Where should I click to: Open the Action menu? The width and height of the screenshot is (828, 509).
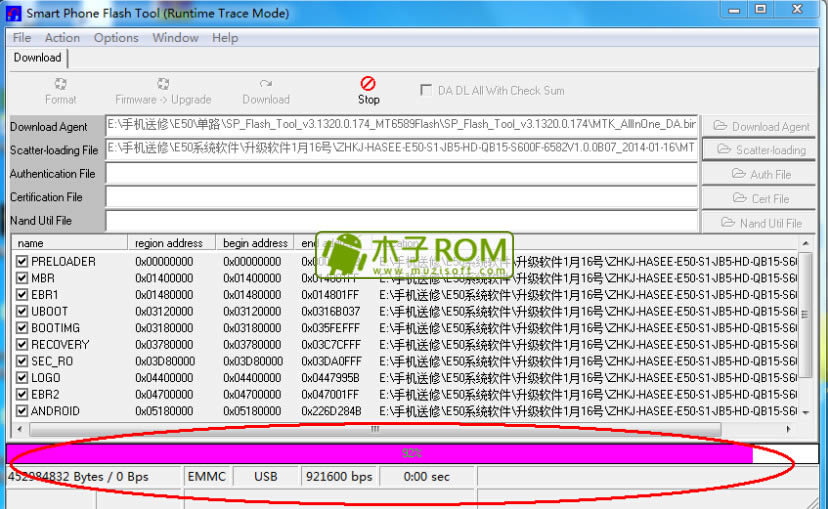coord(62,38)
